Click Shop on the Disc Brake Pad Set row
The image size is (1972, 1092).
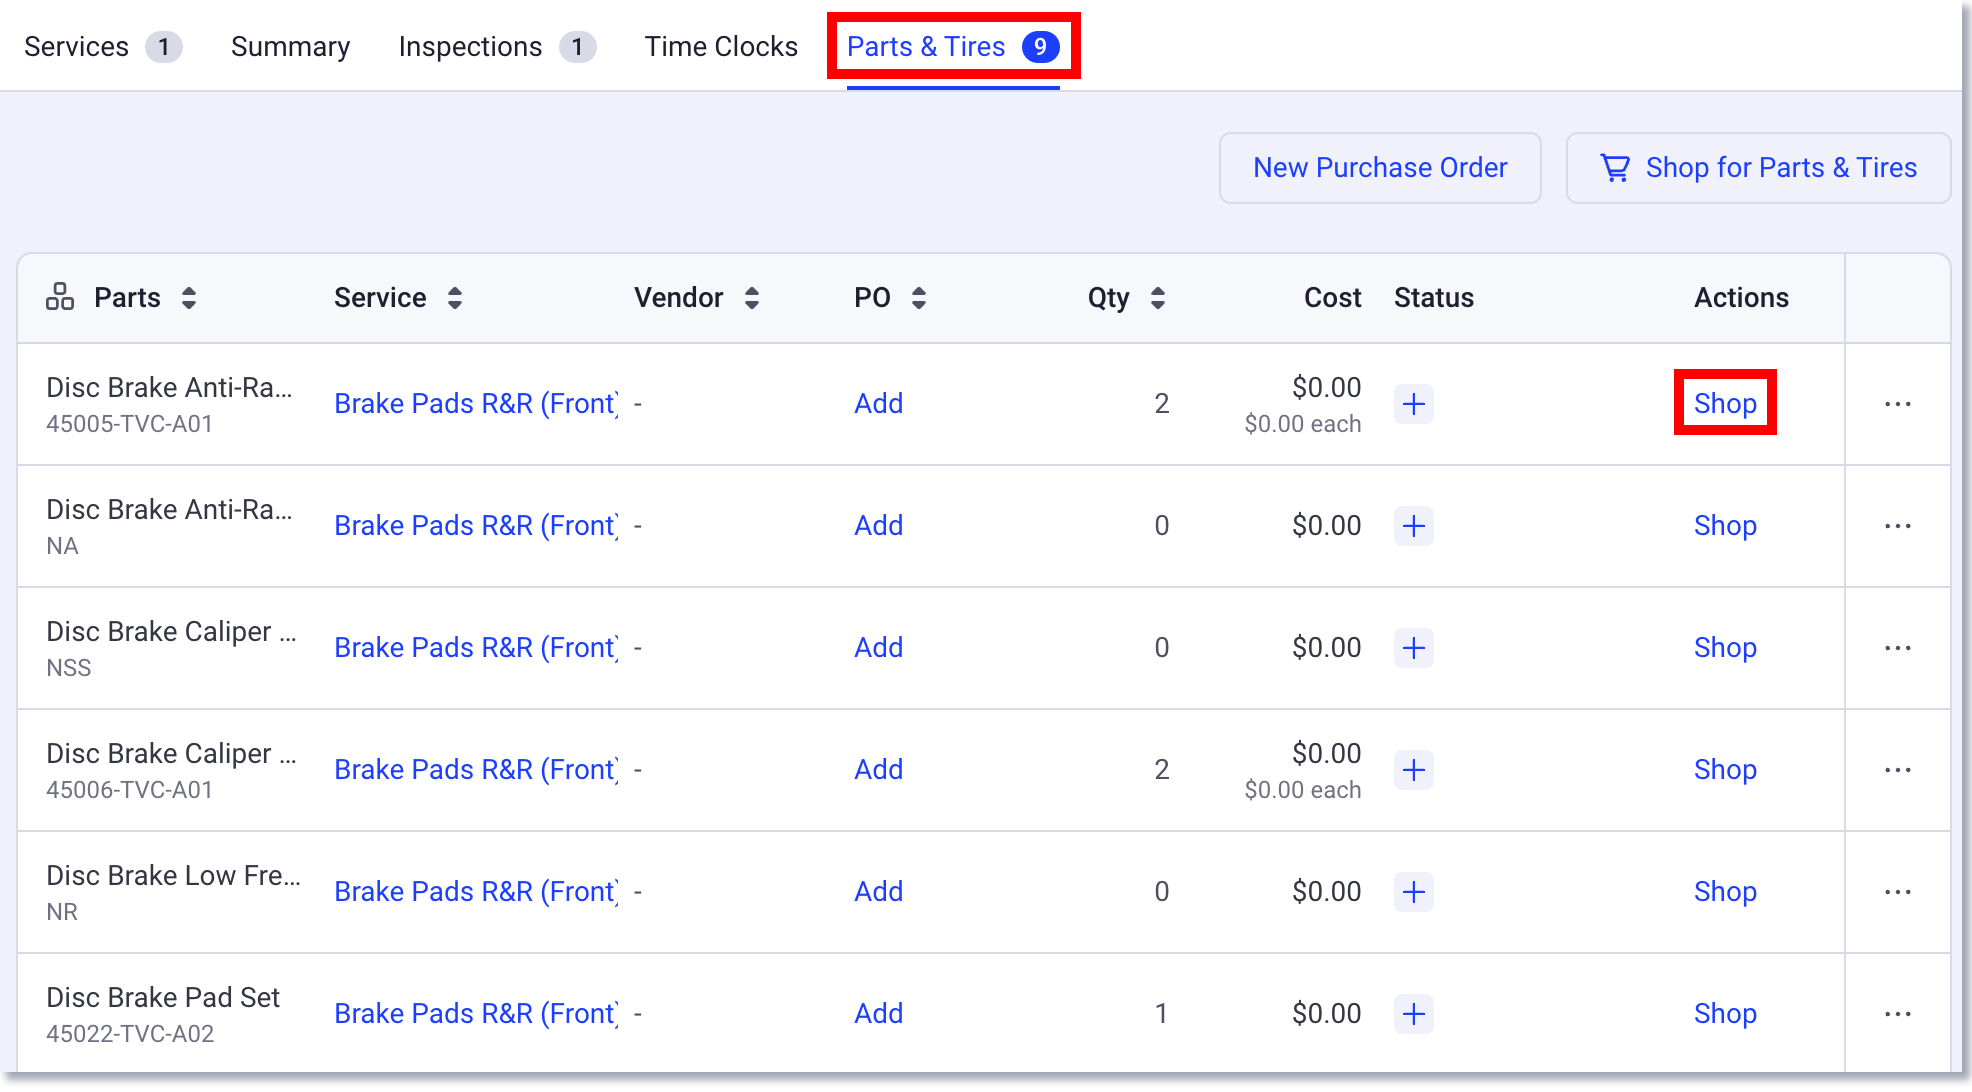(x=1725, y=1014)
